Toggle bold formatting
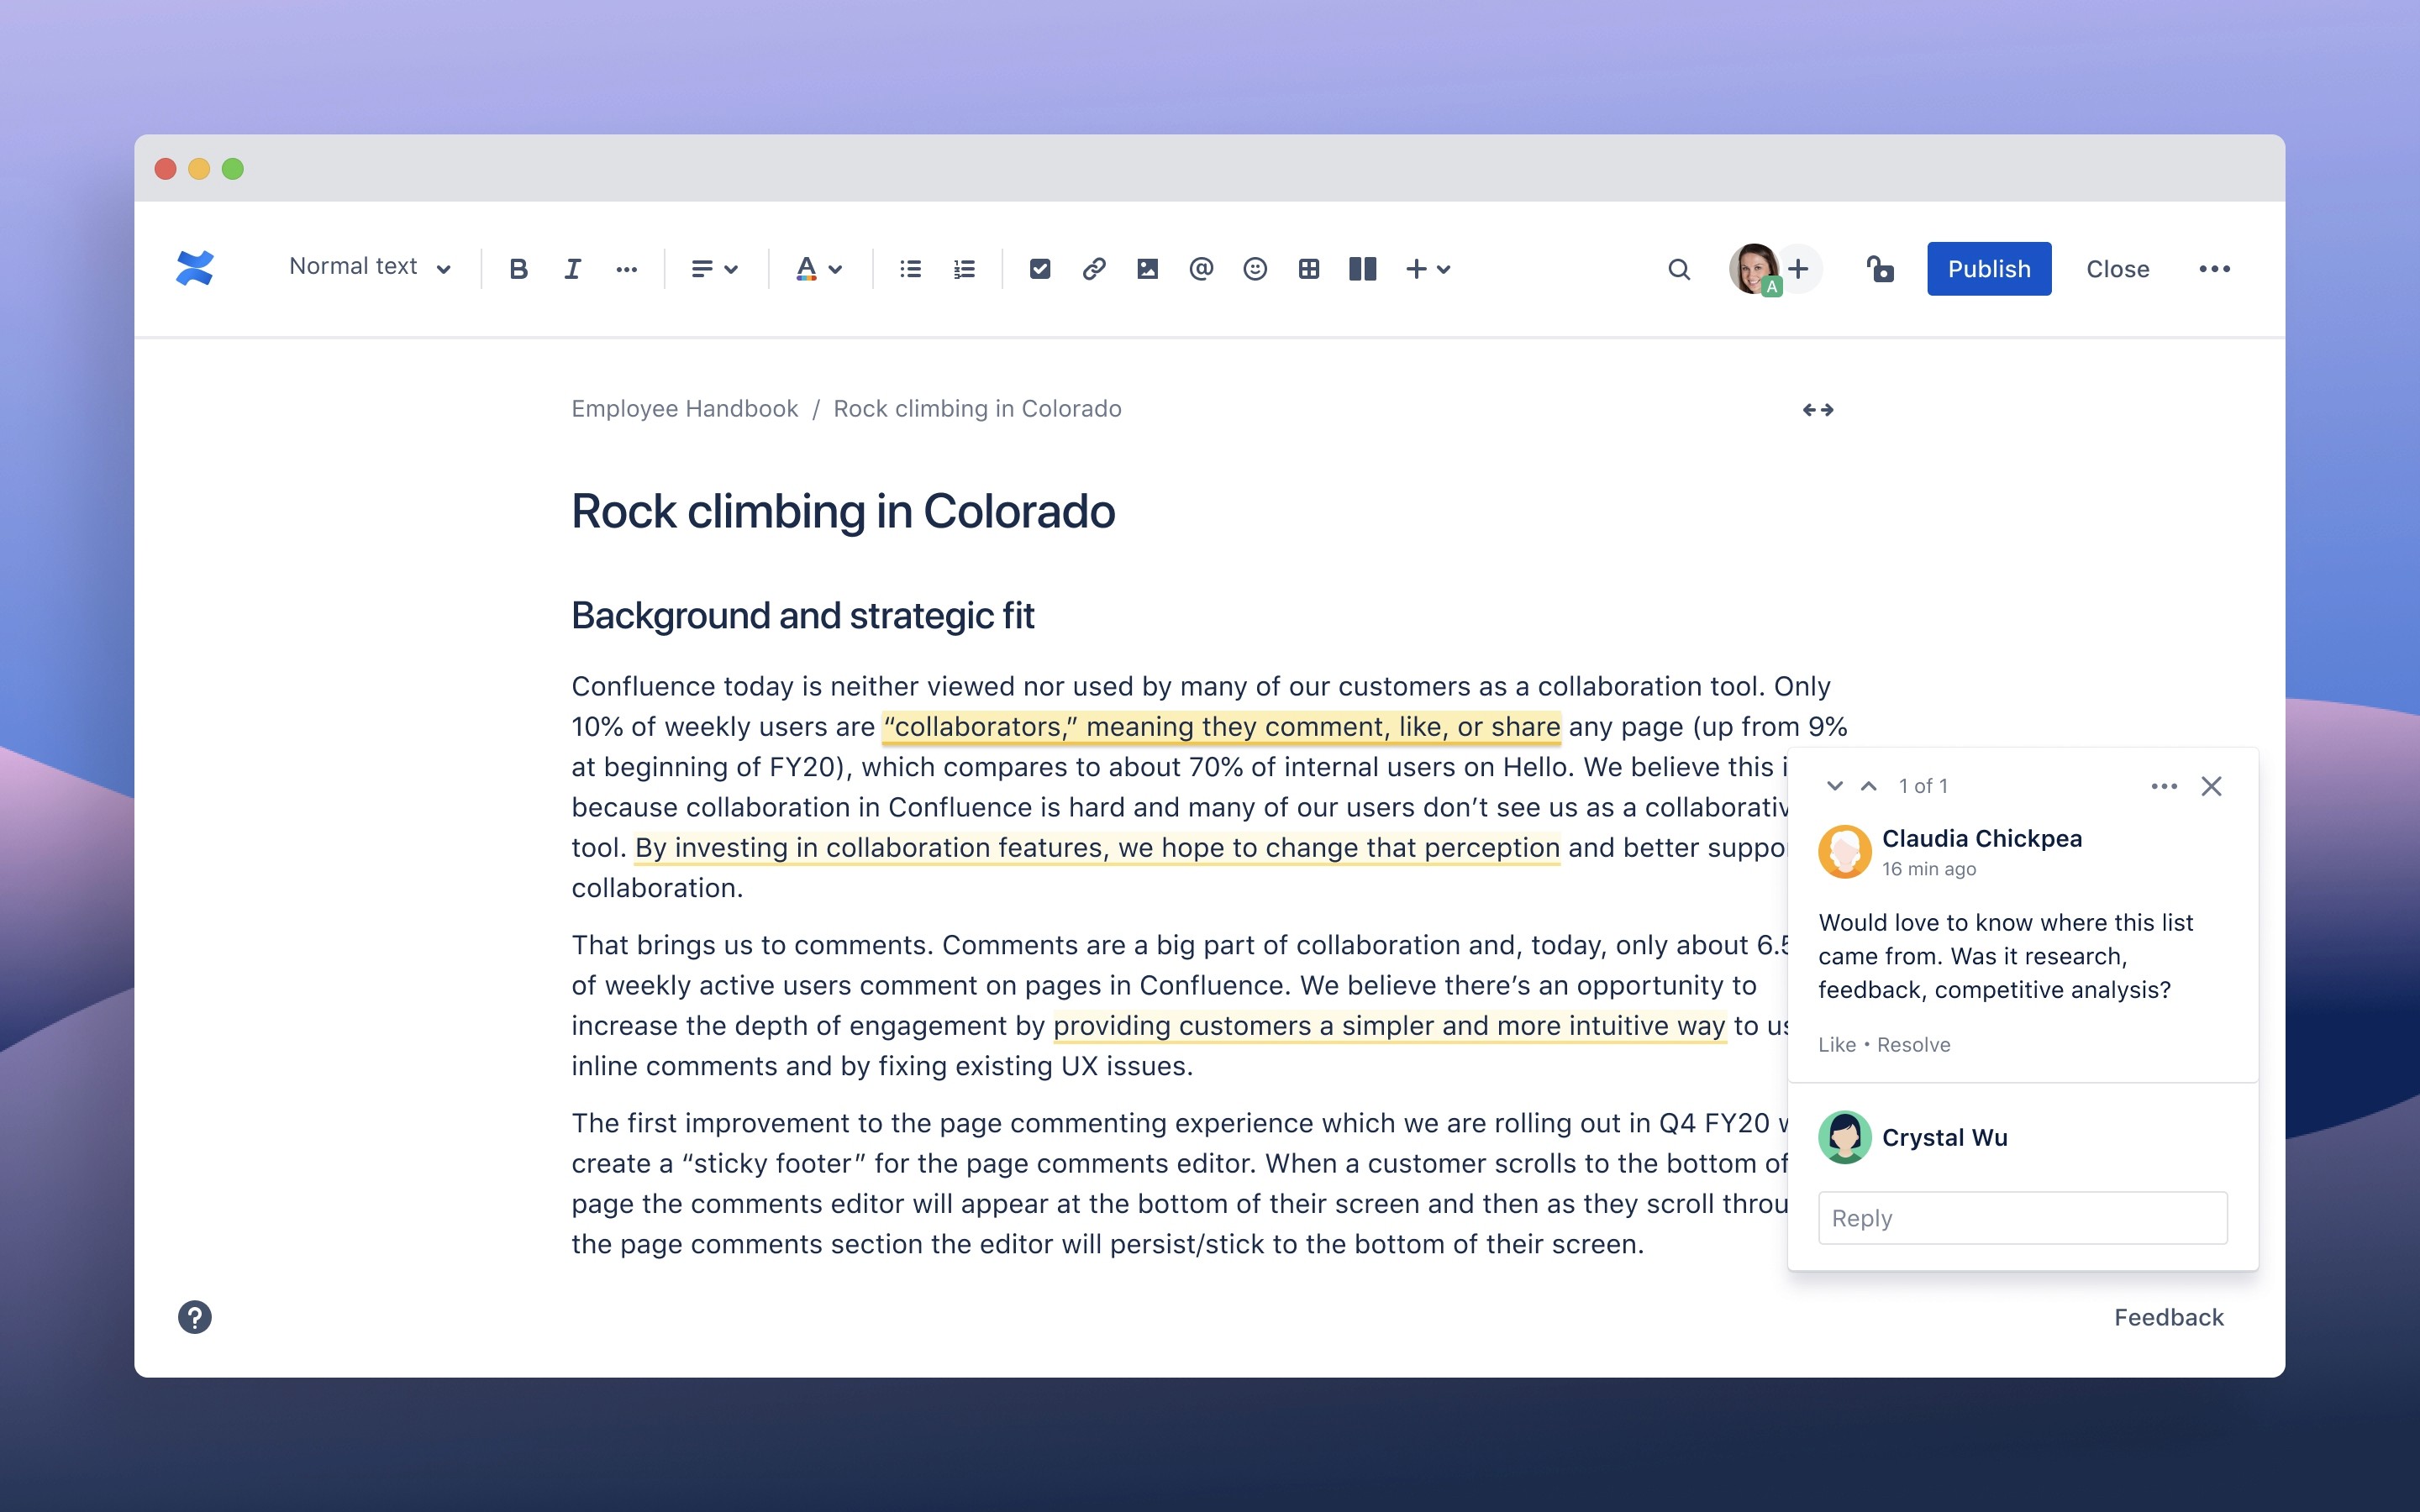The image size is (2420, 1512). 518,269
